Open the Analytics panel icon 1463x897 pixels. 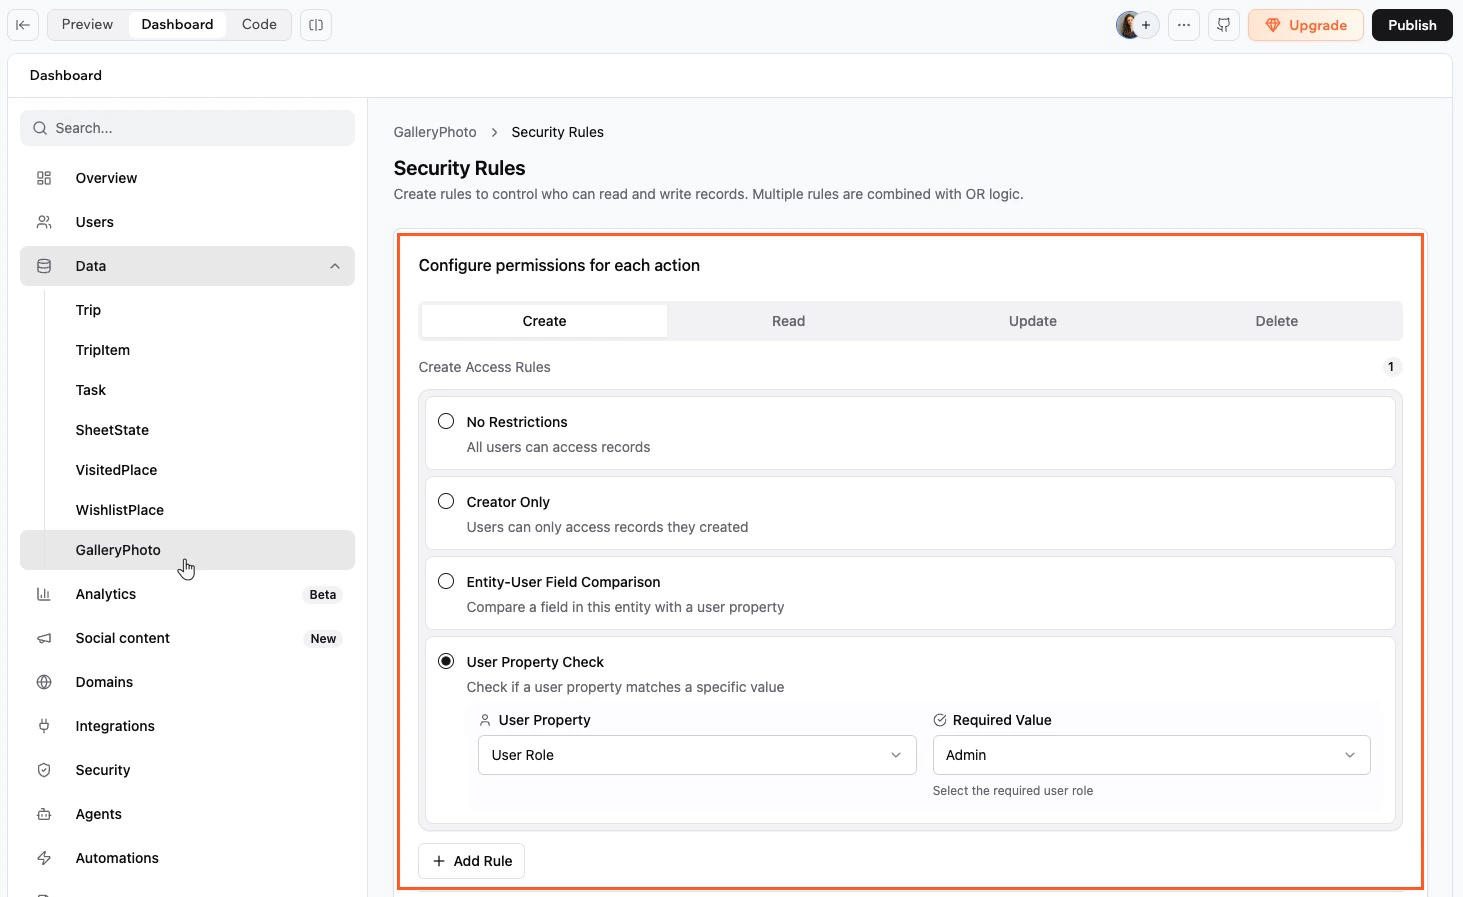pos(43,594)
